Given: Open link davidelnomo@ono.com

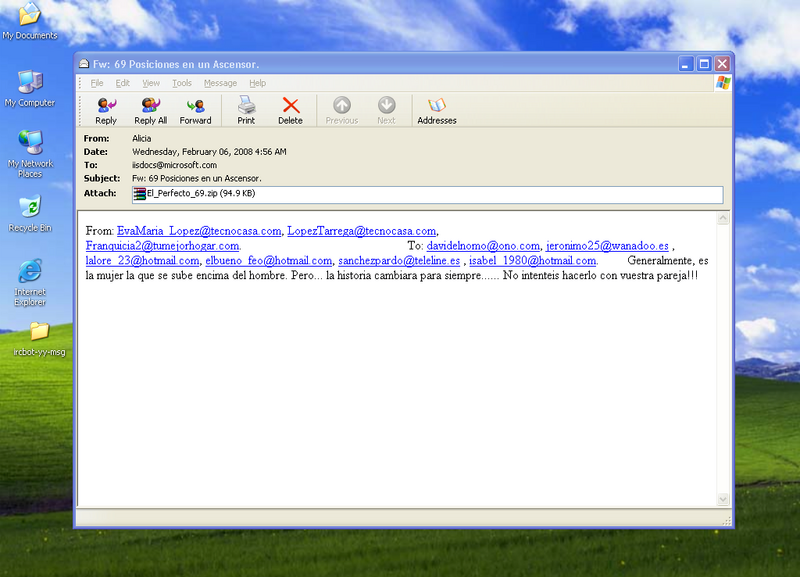Looking at the screenshot, I should point(483,246).
